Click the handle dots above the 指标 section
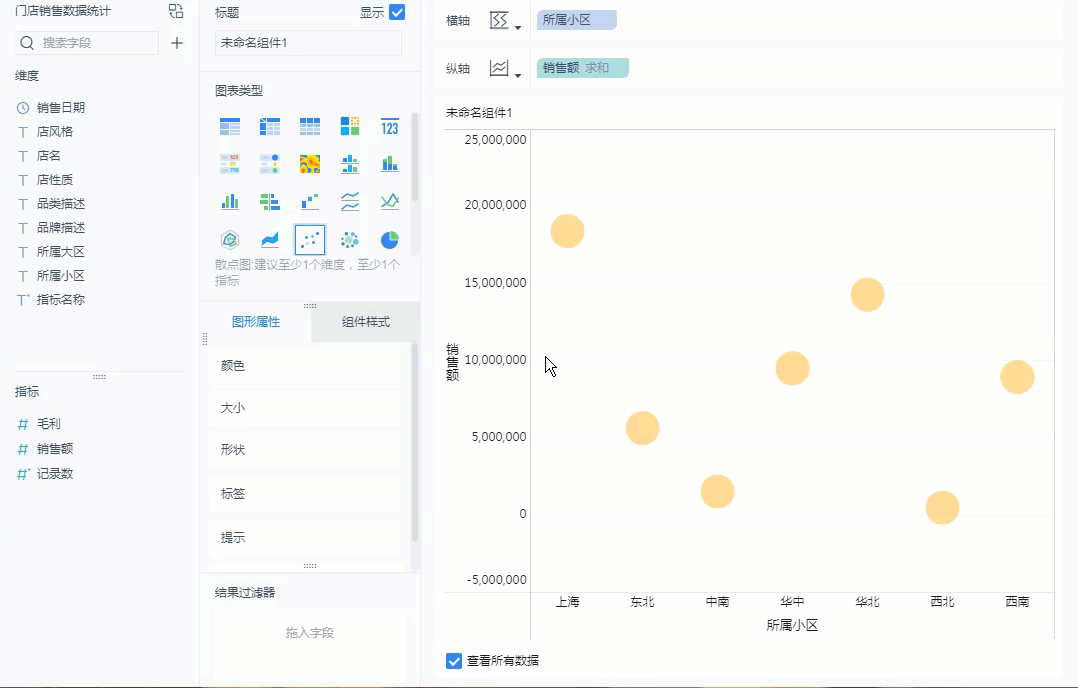The image size is (1078, 688). point(100,377)
